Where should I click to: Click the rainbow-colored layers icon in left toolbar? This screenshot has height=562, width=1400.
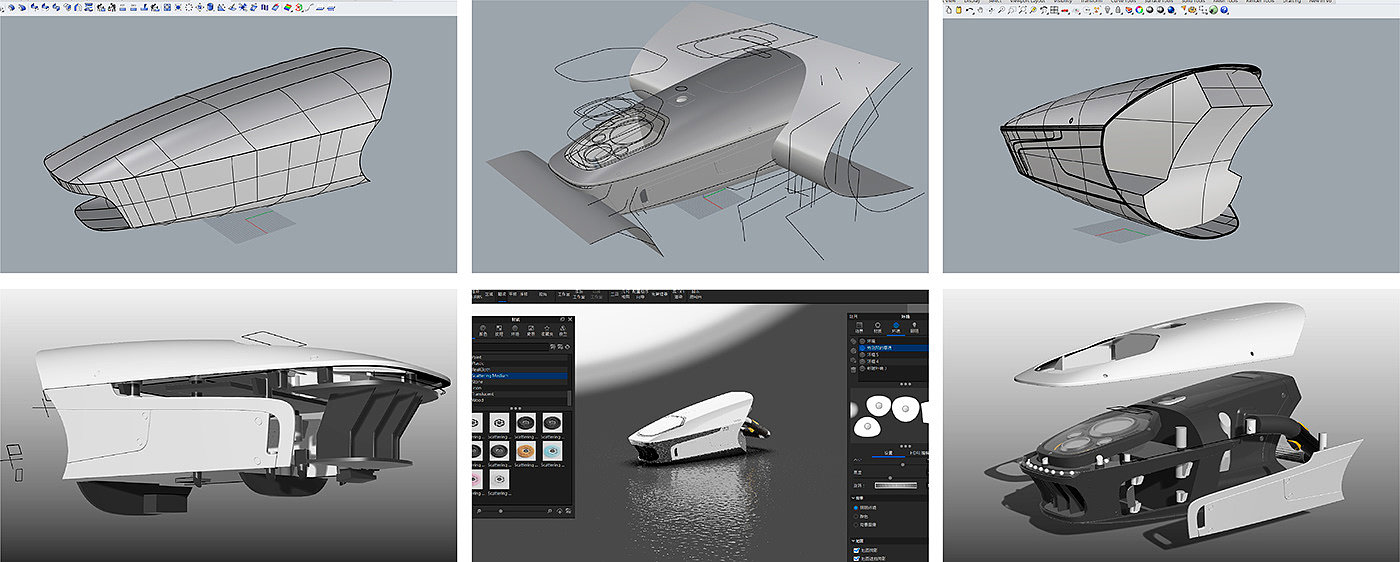287,8
